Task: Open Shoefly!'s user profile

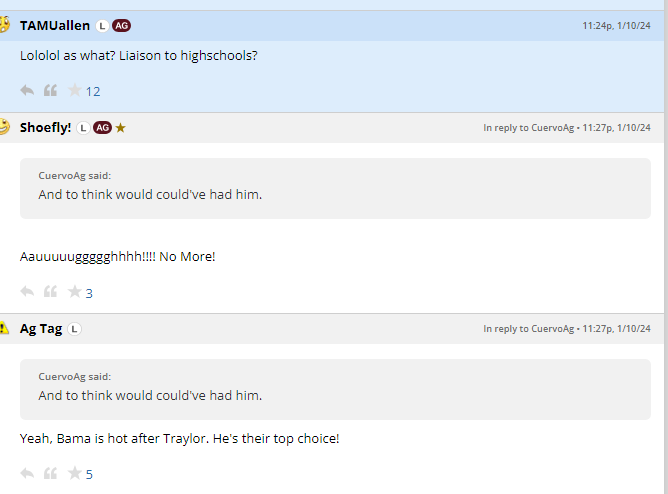Action: point(45,127)
